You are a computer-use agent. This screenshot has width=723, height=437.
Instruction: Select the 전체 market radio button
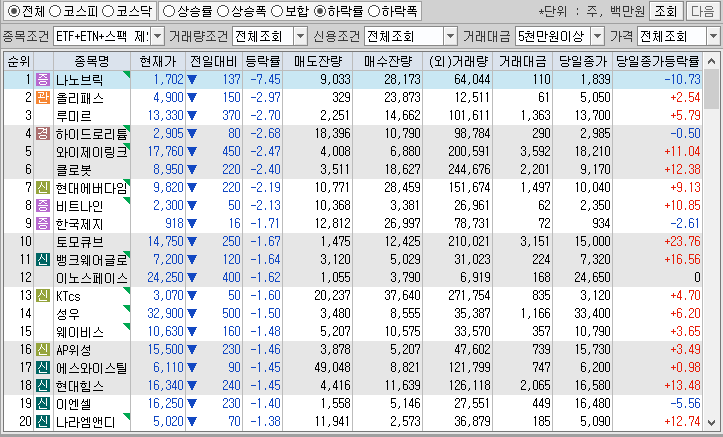pyautogui.click(x=14, y=11)
